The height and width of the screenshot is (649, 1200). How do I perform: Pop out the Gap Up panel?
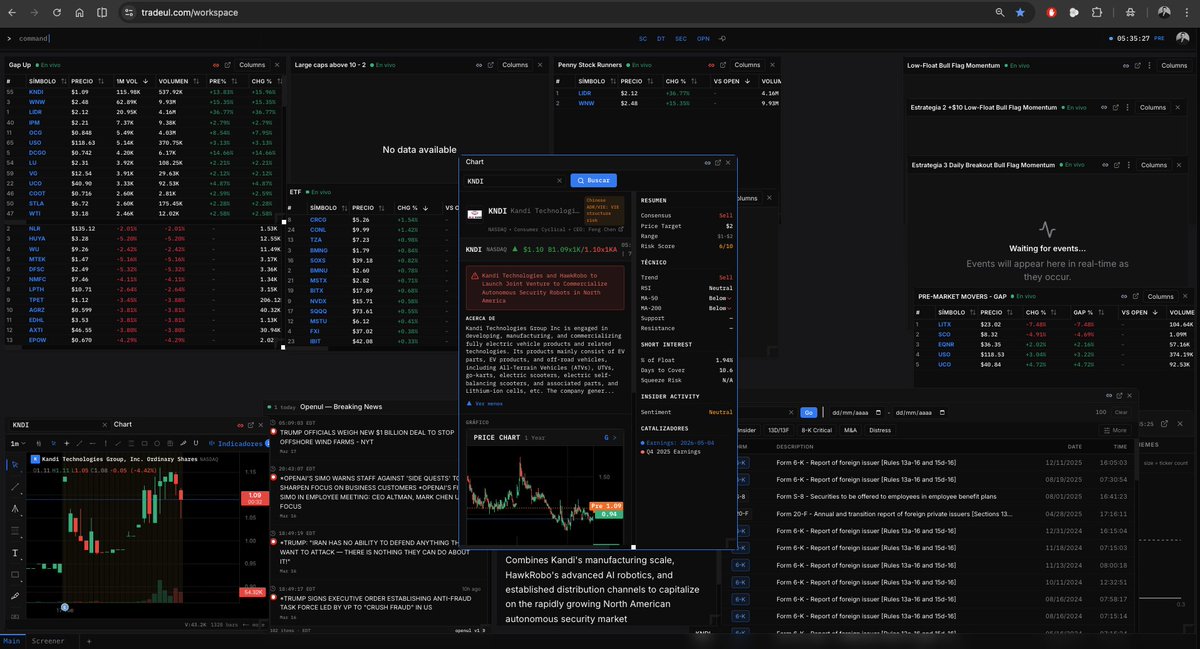click(x=226, y=65)
